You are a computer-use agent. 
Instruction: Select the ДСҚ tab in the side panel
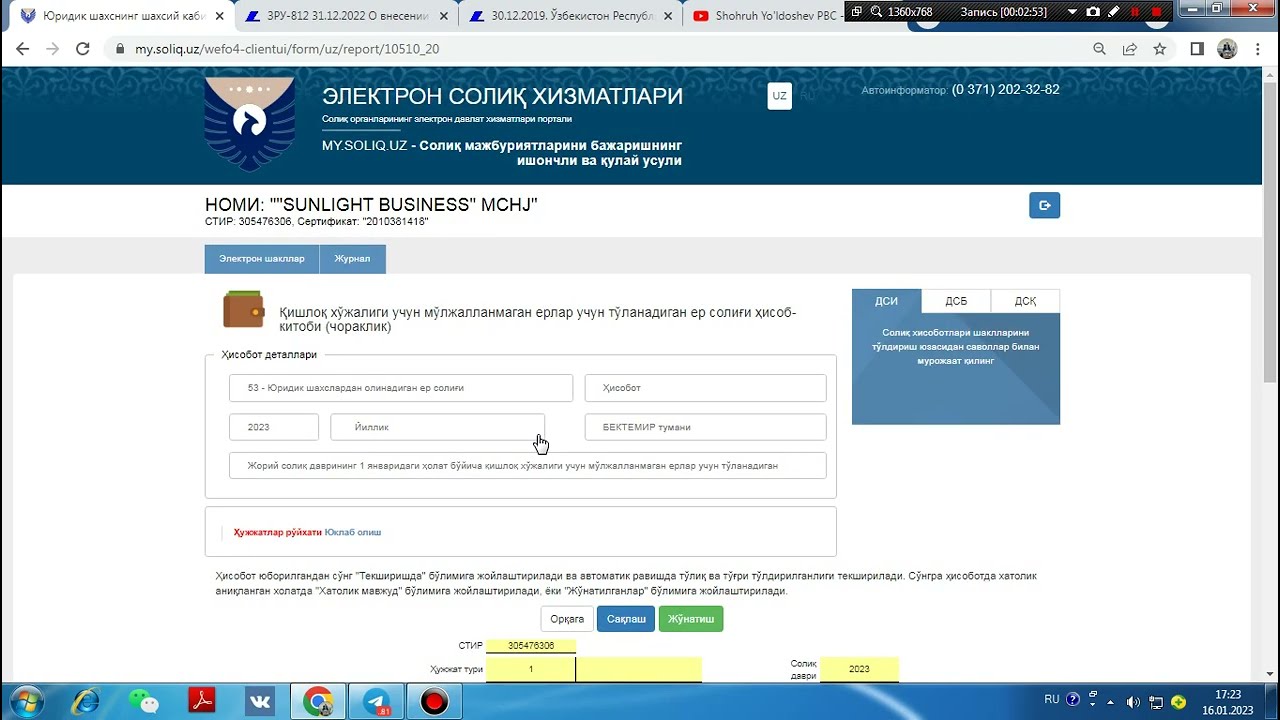click(1025, 301)
